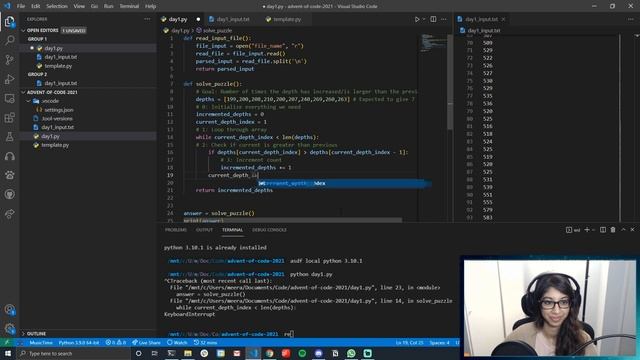This screenshot has width=640, height=360.
Task: Open the headphones Music Time view
Action: [9, 156]
